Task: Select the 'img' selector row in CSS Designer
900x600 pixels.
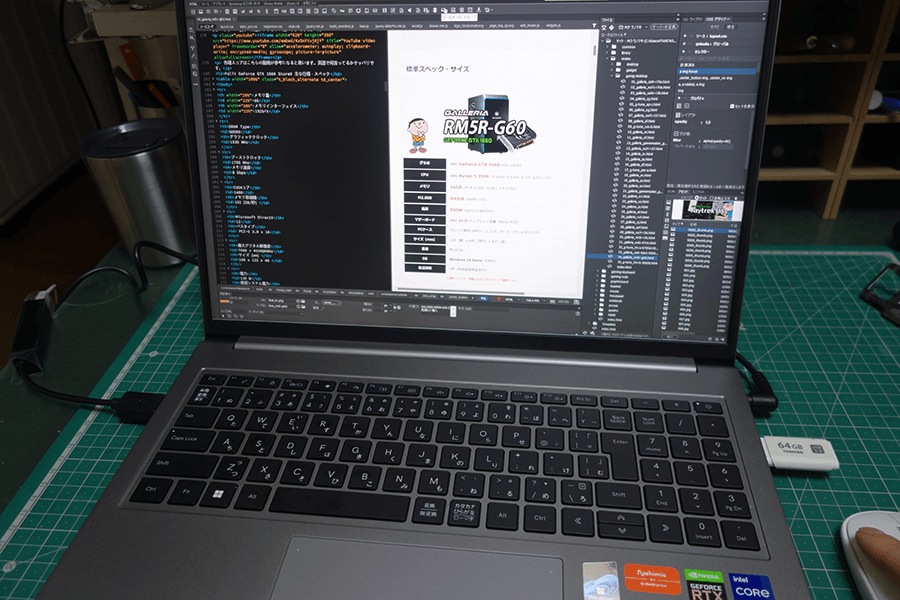Action: (681, 91)
